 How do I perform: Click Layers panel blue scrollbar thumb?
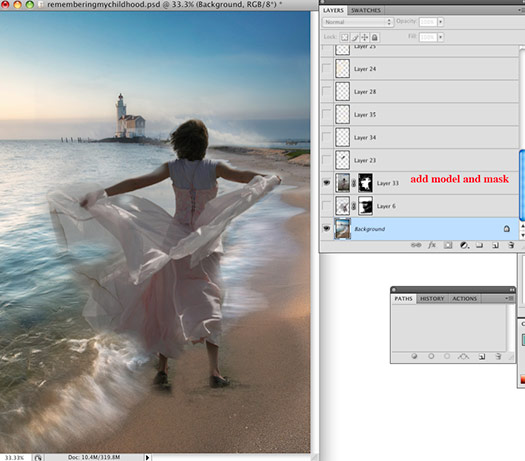coord(522,185)
